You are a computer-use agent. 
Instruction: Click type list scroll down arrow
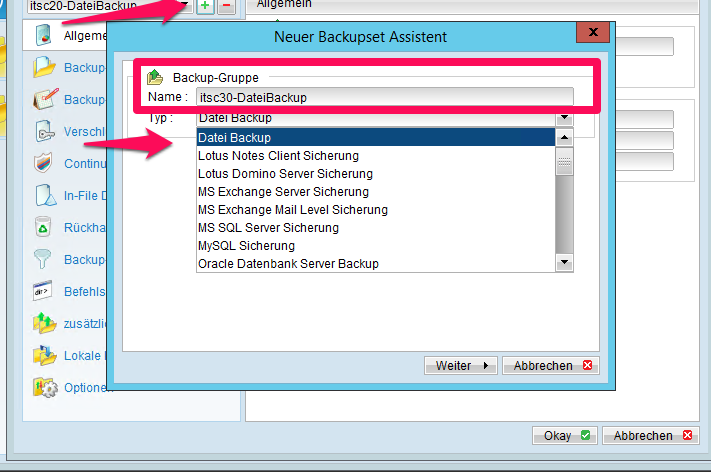click(x=564, y=262)
